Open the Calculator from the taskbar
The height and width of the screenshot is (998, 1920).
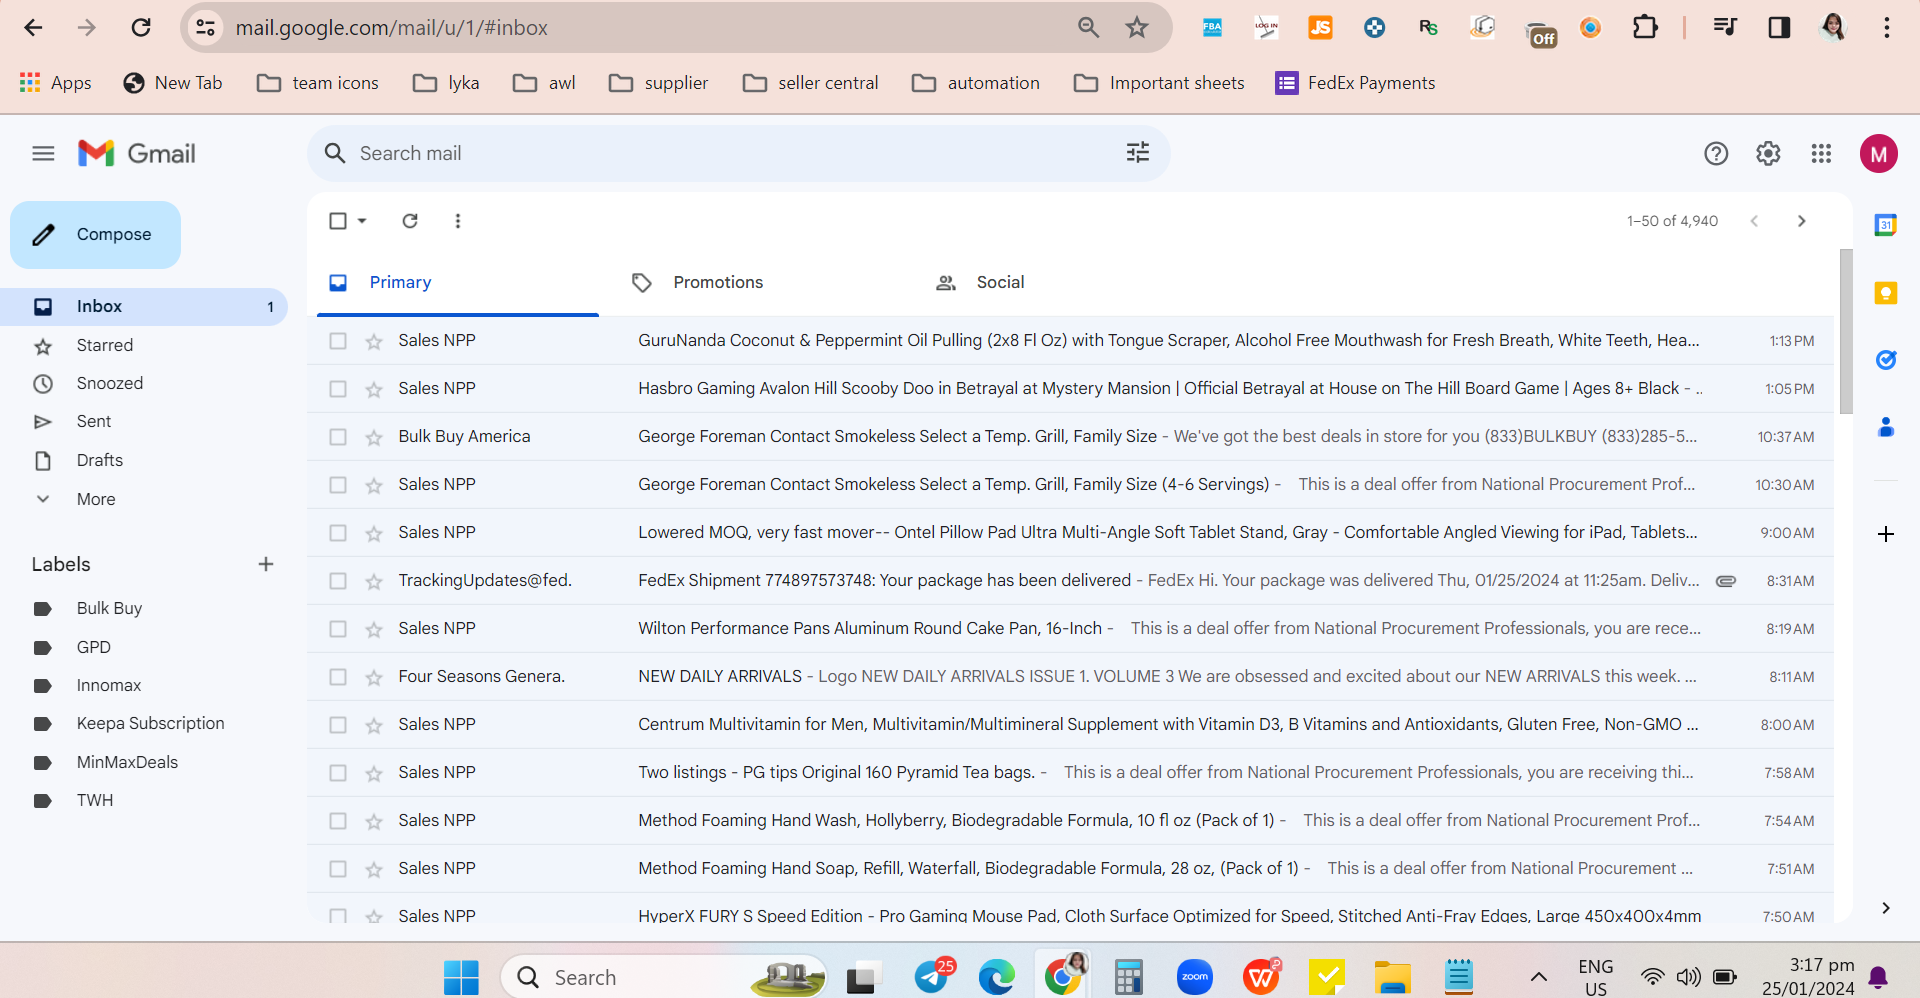click(1128, 977)
